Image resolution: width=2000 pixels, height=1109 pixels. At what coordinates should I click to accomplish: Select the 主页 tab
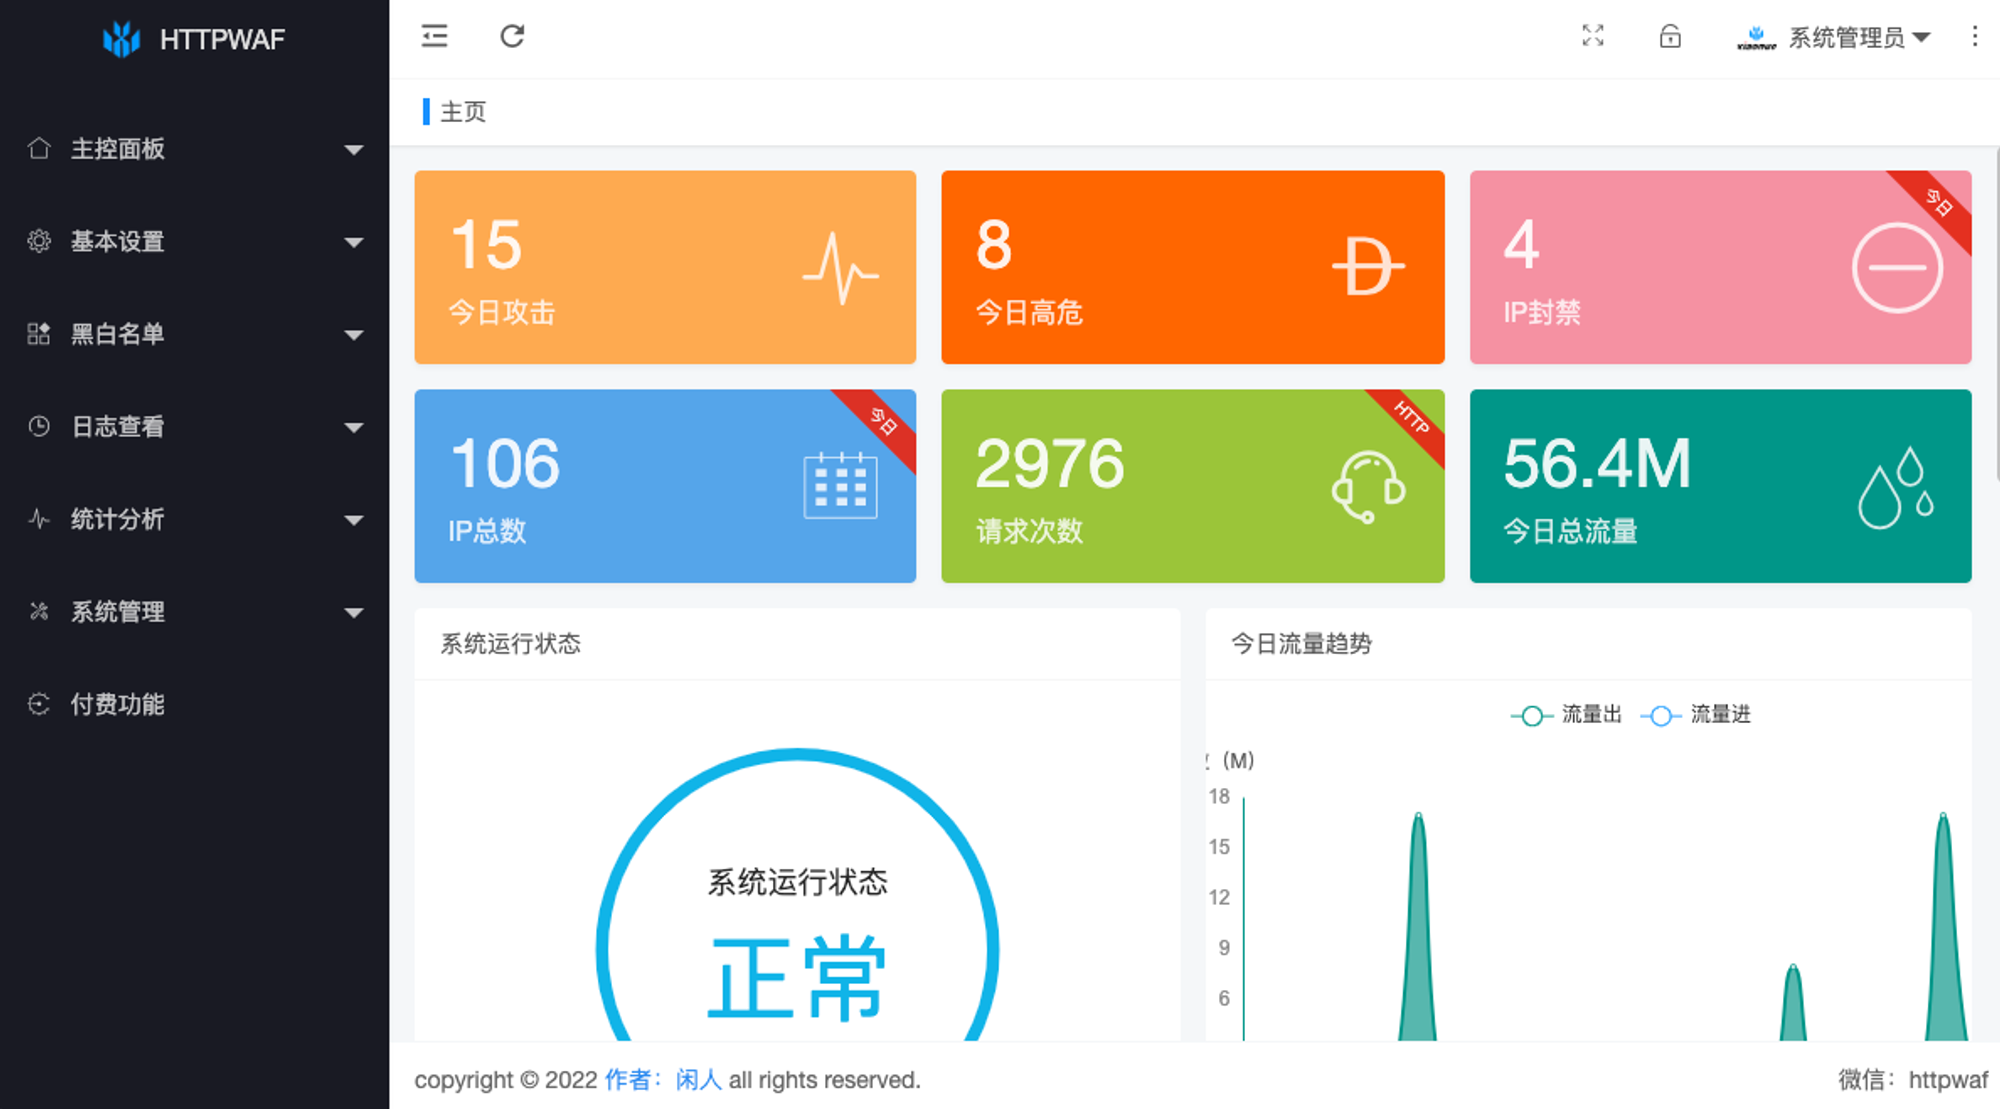(x=462, y=112)
